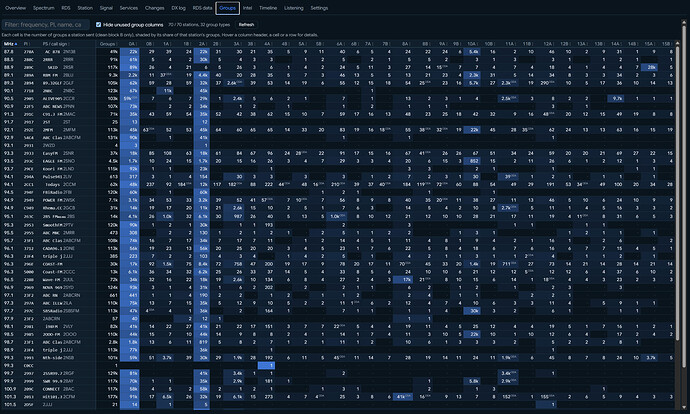Select the 2MAC row at 91.3
This screenshot has height=414, width=690.
point(338,114)
